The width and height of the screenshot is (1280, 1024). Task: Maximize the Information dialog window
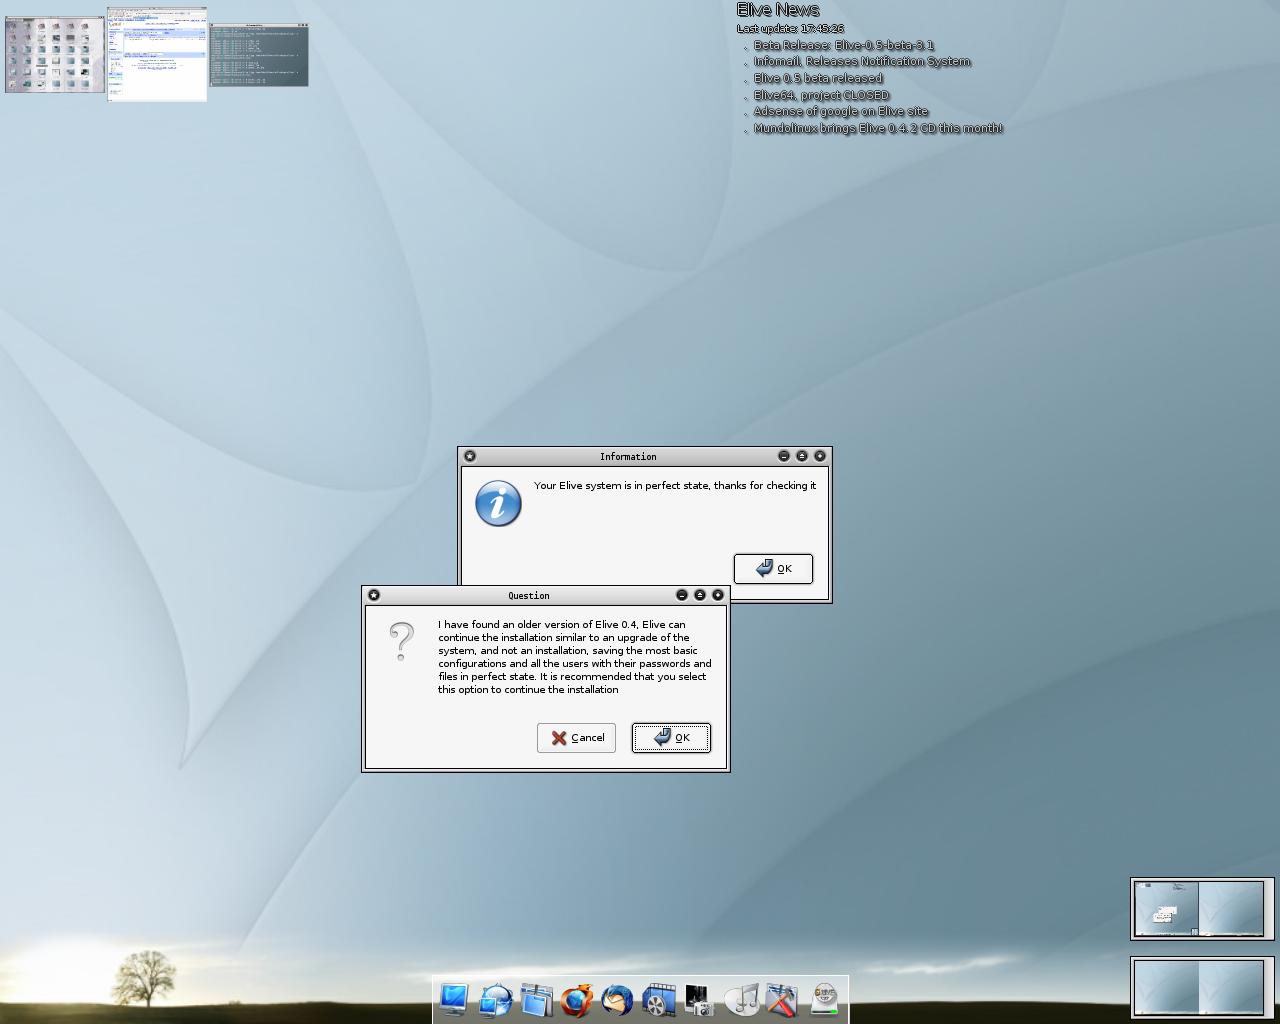click(802, 456)
